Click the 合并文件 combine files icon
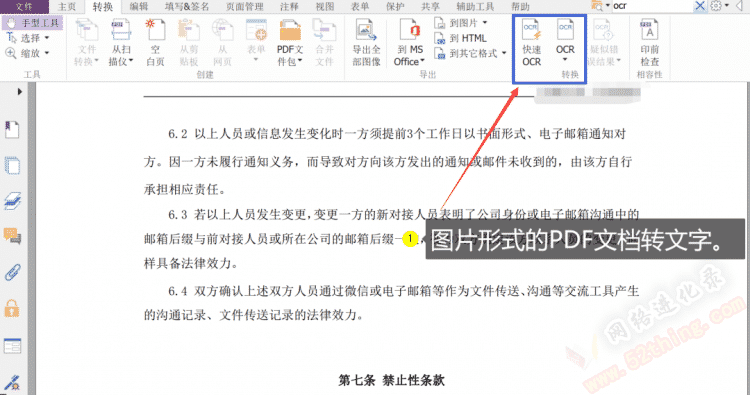The image size is (750, 395). click(x=324, y=30)
